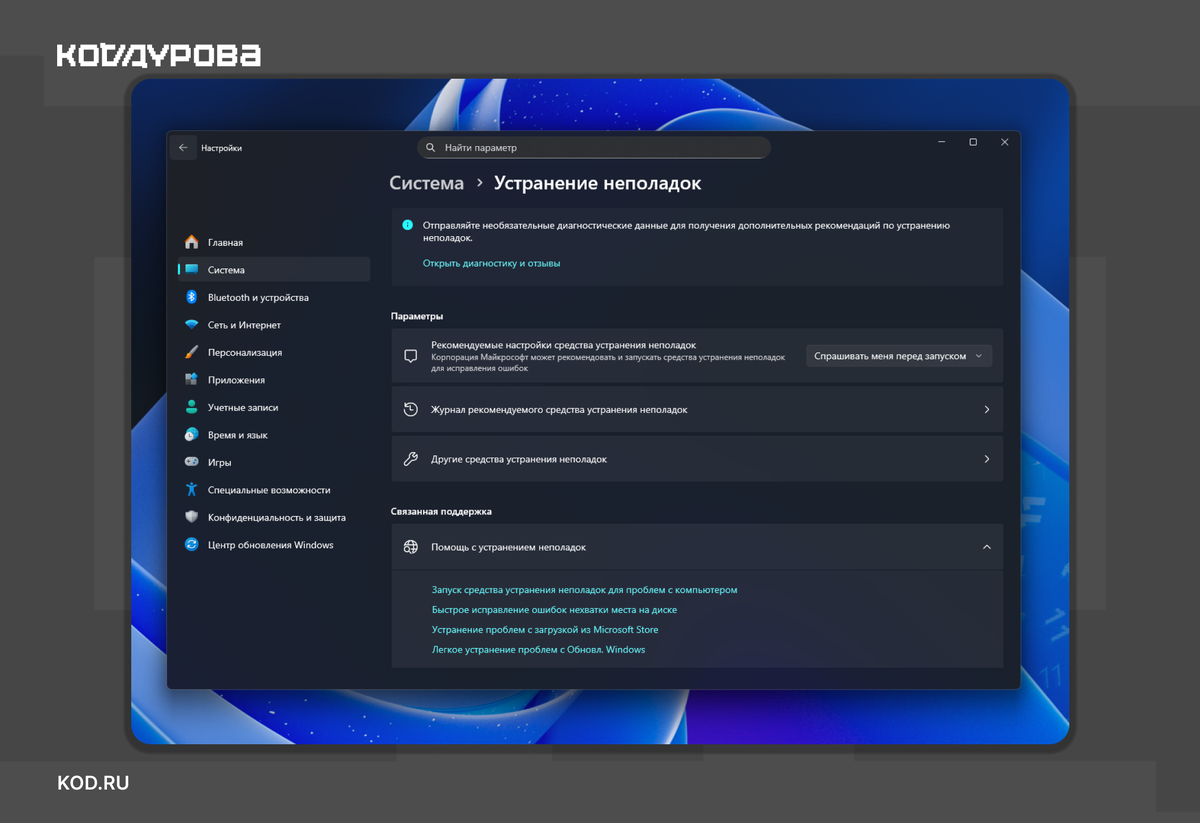This screenshot has width=1200, height=823.
Task: Open Другие средства устранения неполадок row
Action: click(697, 460)
